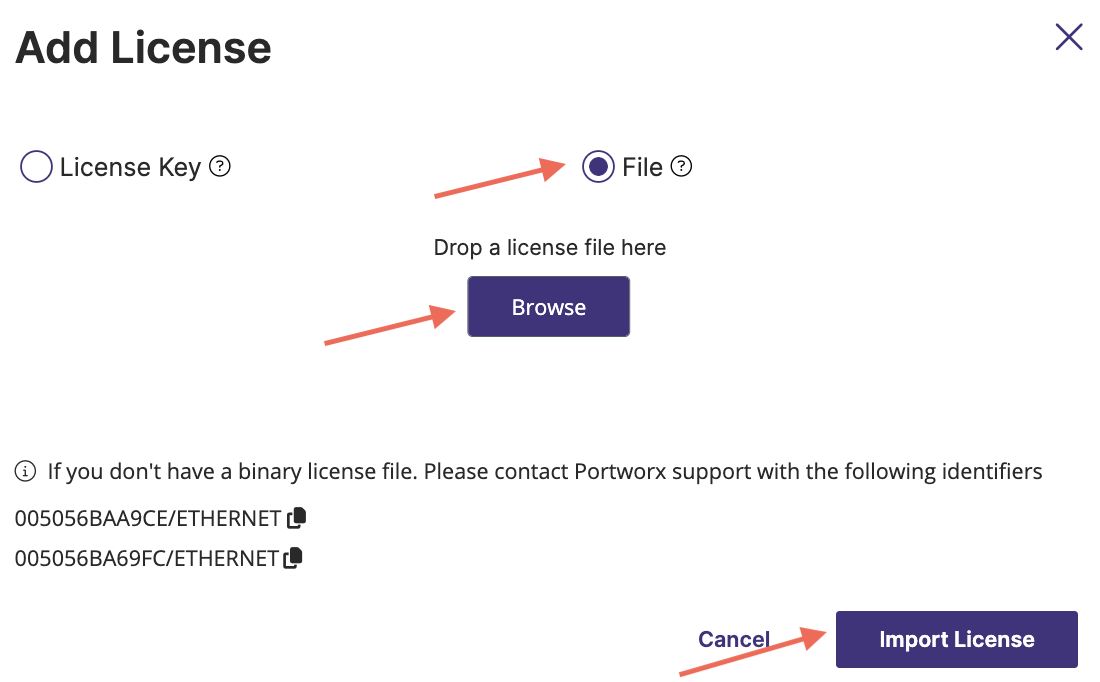
Task: Select the File radio button
Action: click(598, 167)
